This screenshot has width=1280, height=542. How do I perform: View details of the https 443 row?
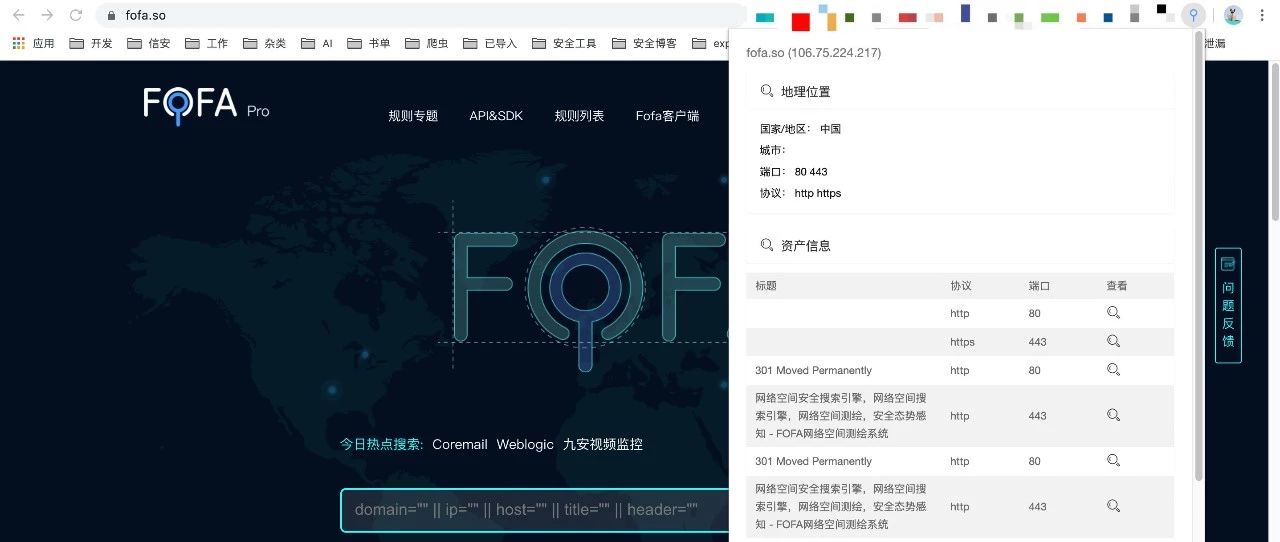click(1113, 341)
